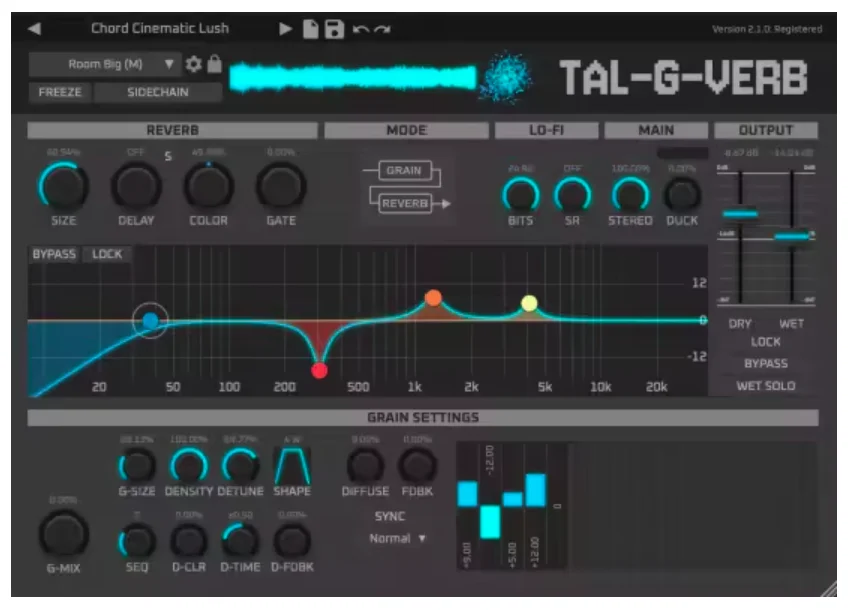This screenshot has width=848, height=610.
Task: Click the WET level fader handle
Action: coord(793,236)
